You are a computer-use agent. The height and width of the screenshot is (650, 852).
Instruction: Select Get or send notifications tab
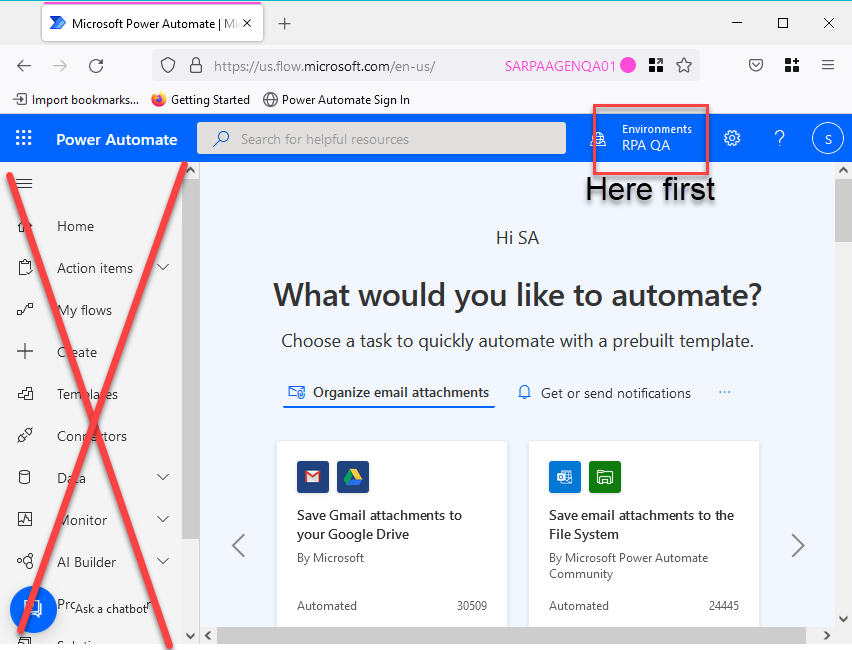604,393
